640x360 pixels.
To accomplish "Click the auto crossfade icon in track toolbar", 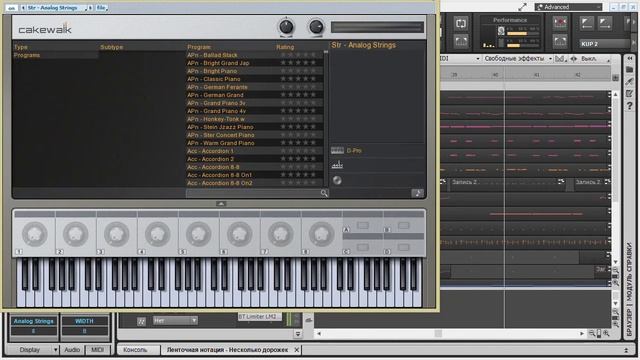I will pyautogui.click(x=560, y=59).
